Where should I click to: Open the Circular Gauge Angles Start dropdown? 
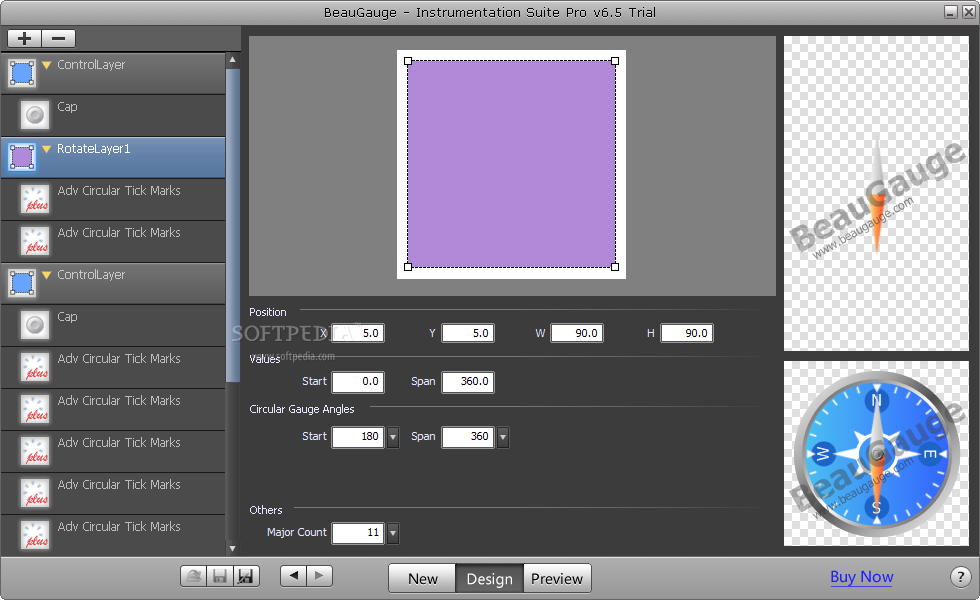coord(392,437)
